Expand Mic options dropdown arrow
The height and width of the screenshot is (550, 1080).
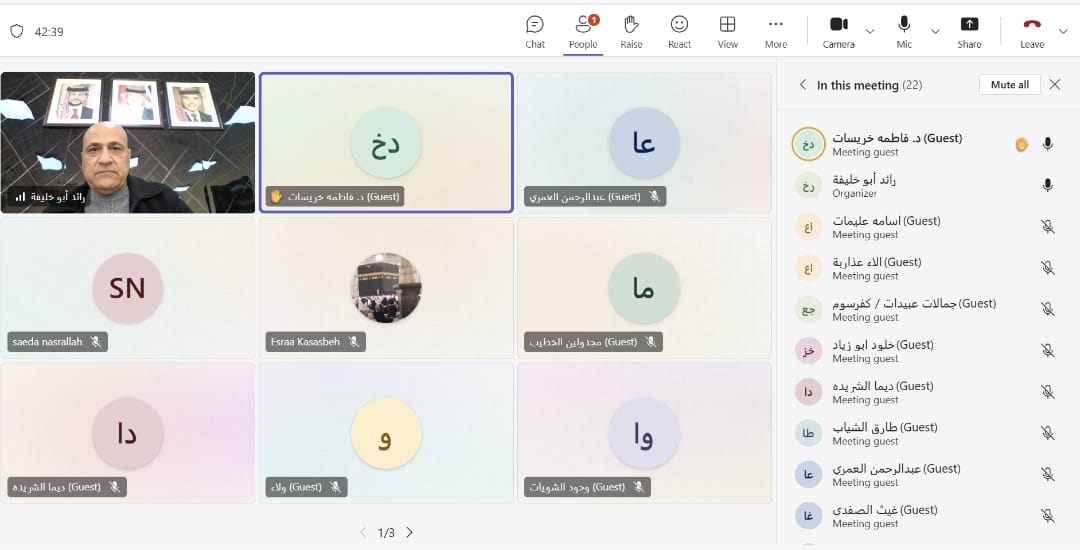point(935,31)
